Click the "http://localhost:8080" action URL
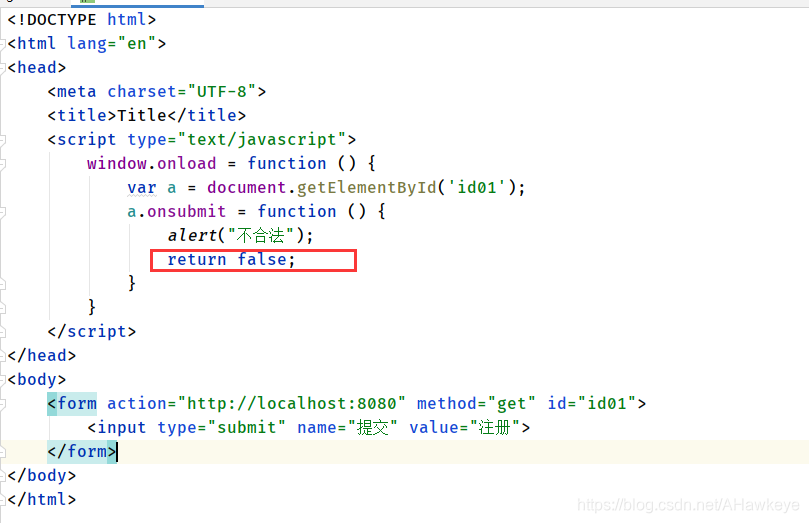Viewport: 809px width, 523px height. click(292, 403)
